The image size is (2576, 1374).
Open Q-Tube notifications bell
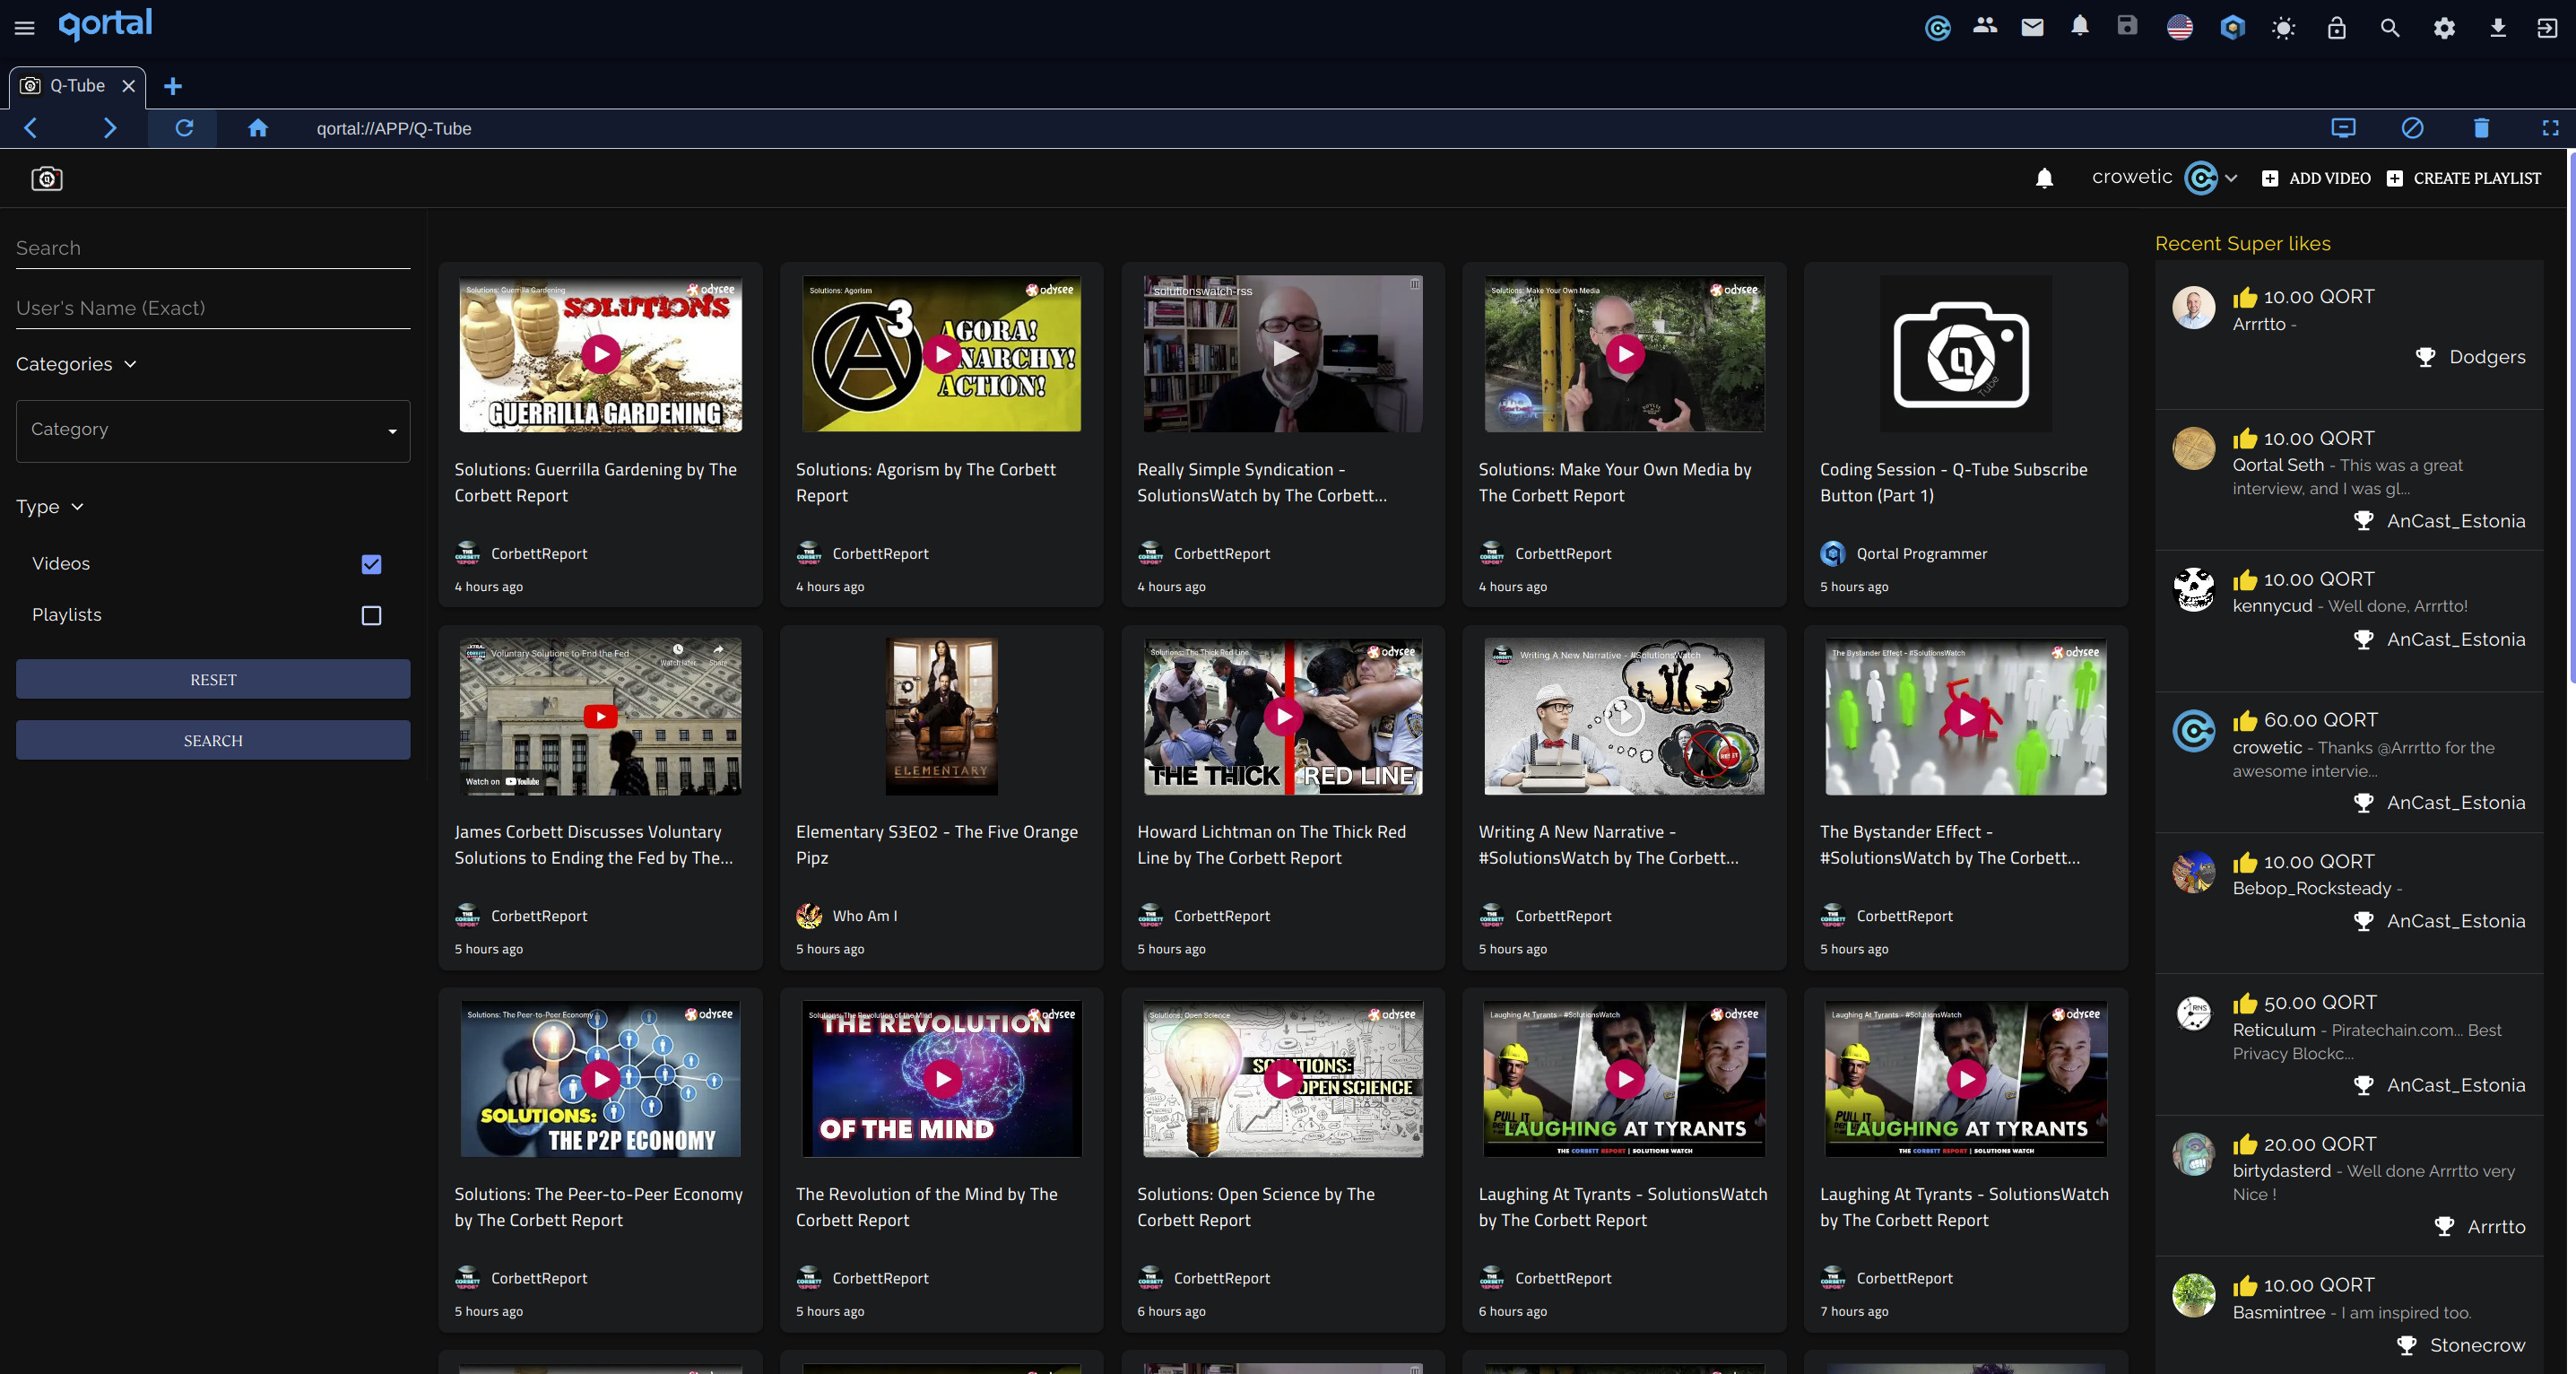2044,178
